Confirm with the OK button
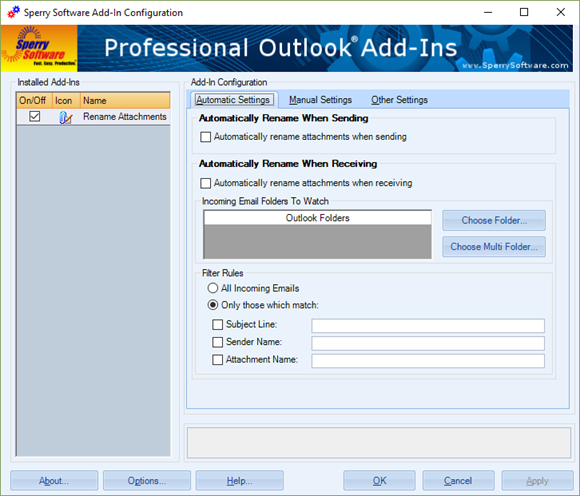This screenshot has width=580, height=496. click(x=379, y=480)
